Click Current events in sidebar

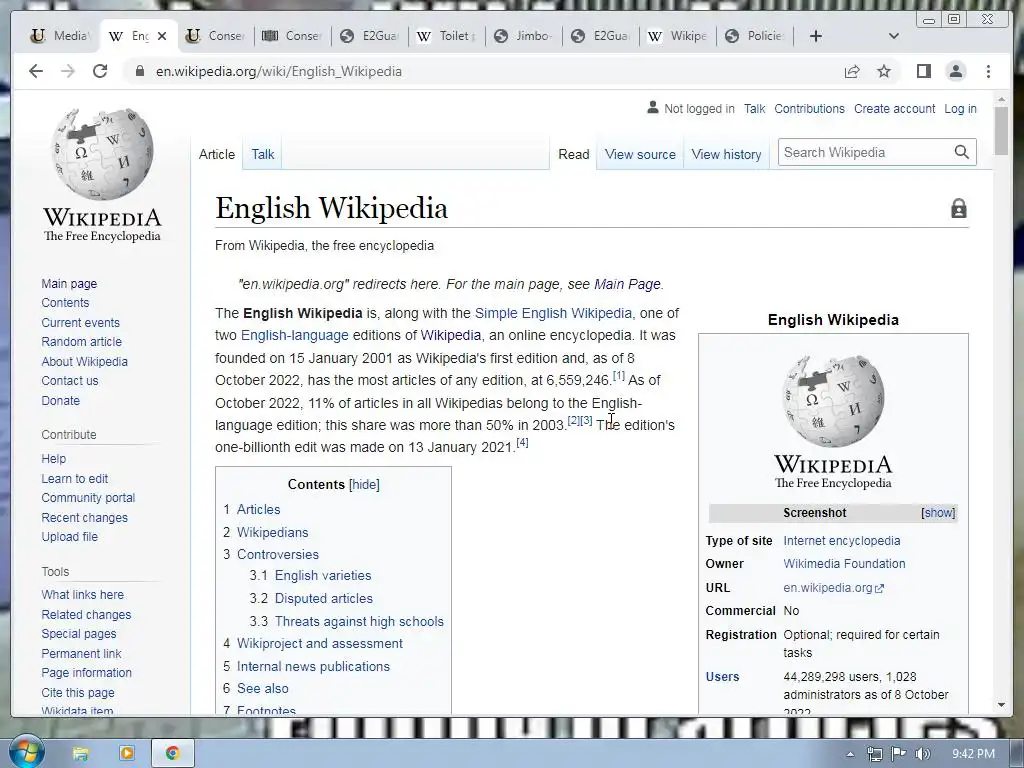[x=80, y=323]
